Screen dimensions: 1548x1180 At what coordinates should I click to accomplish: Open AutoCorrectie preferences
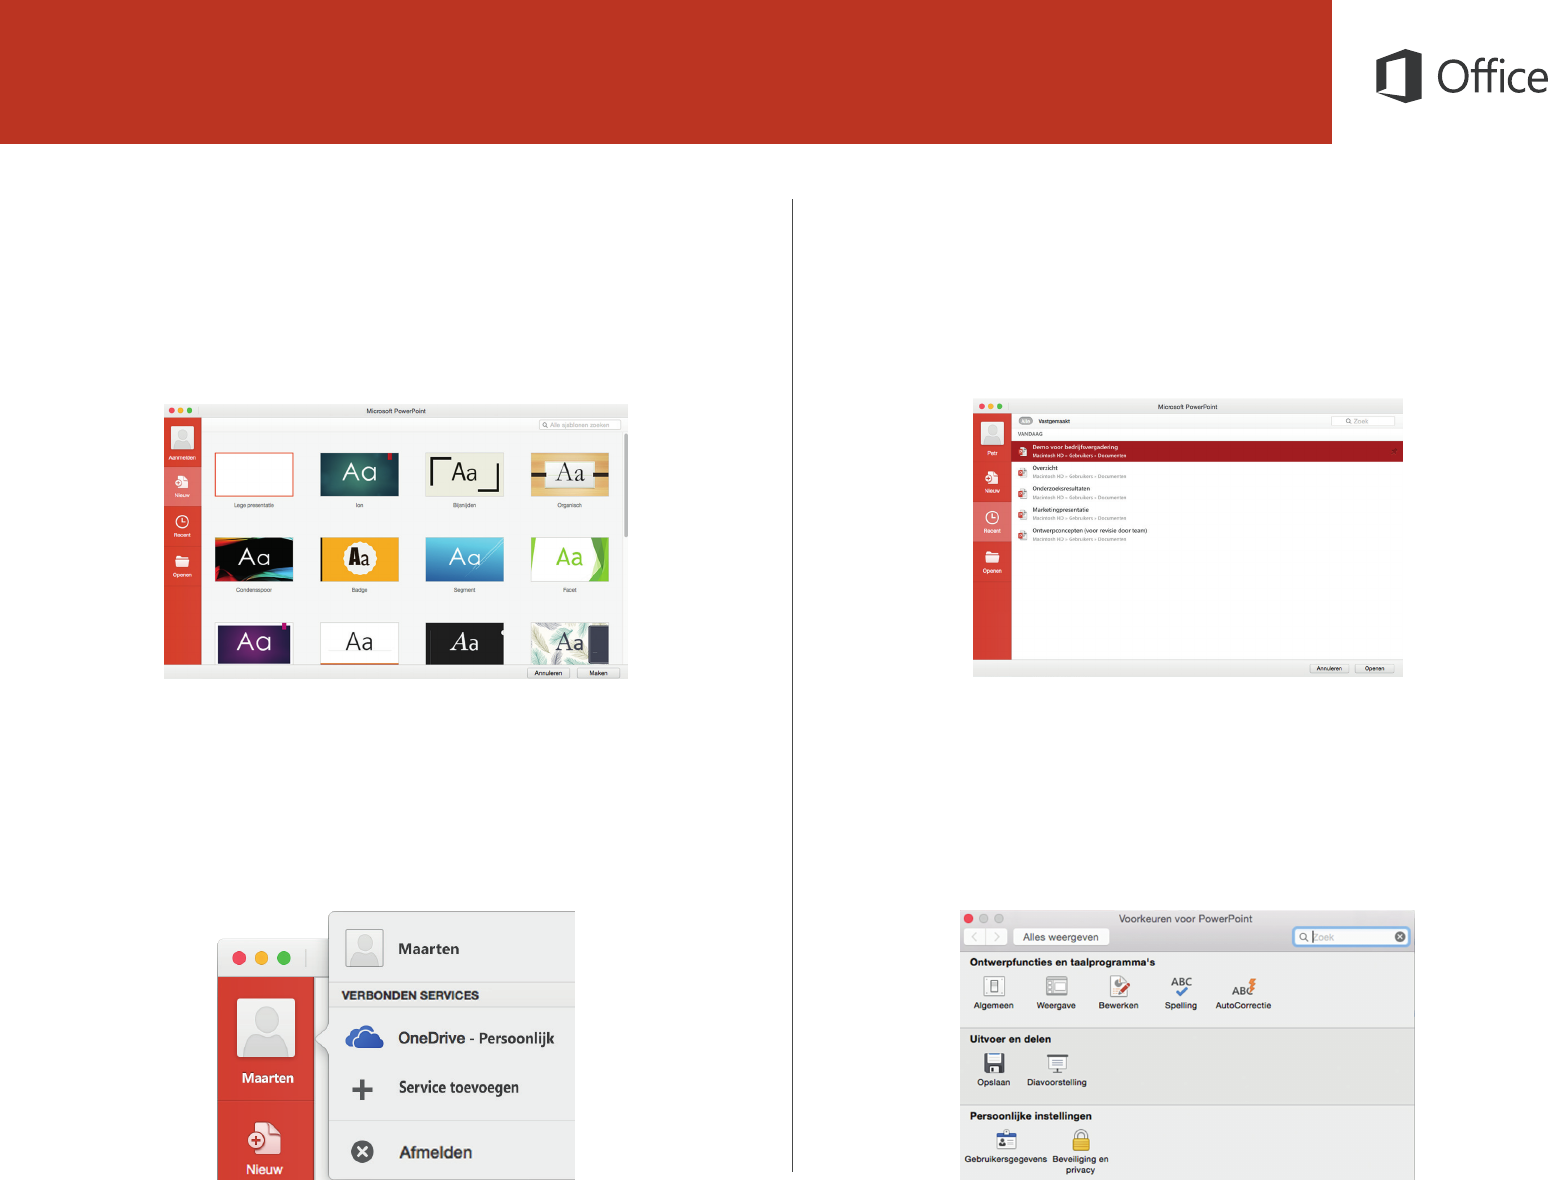click(x=1243, y=993)
